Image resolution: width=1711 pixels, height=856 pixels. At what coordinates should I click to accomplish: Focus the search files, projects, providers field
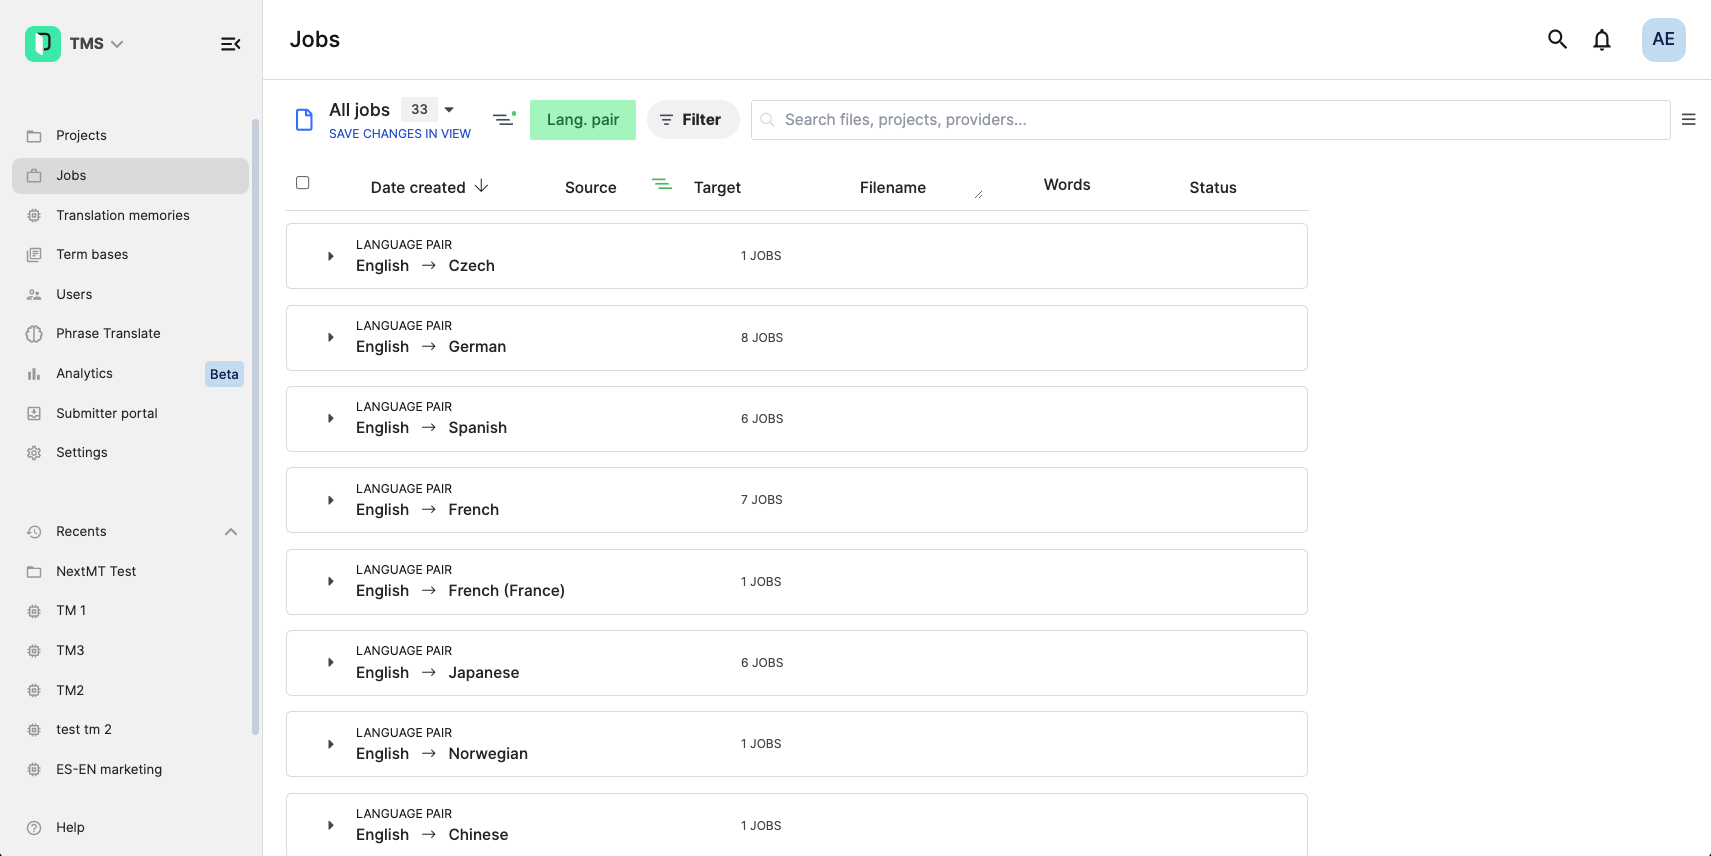tap(1210, 120)
